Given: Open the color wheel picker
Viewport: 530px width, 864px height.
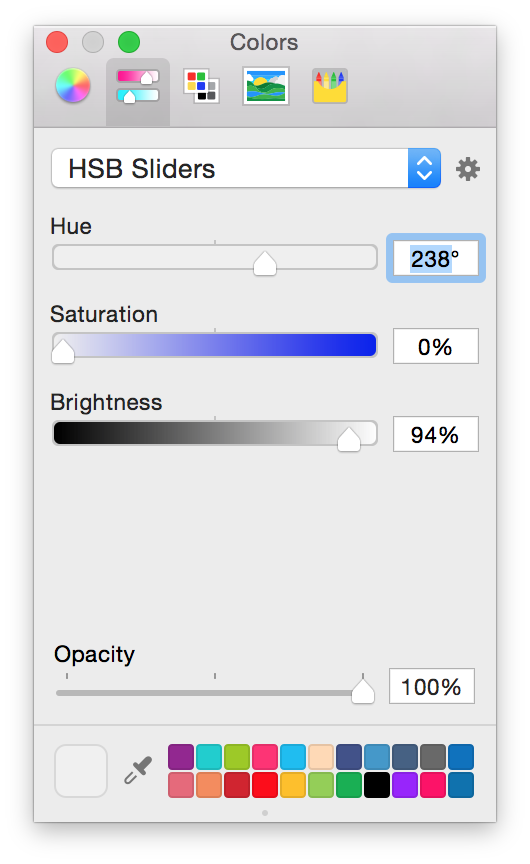Looking at the screenshot, I should click(73, 86).
